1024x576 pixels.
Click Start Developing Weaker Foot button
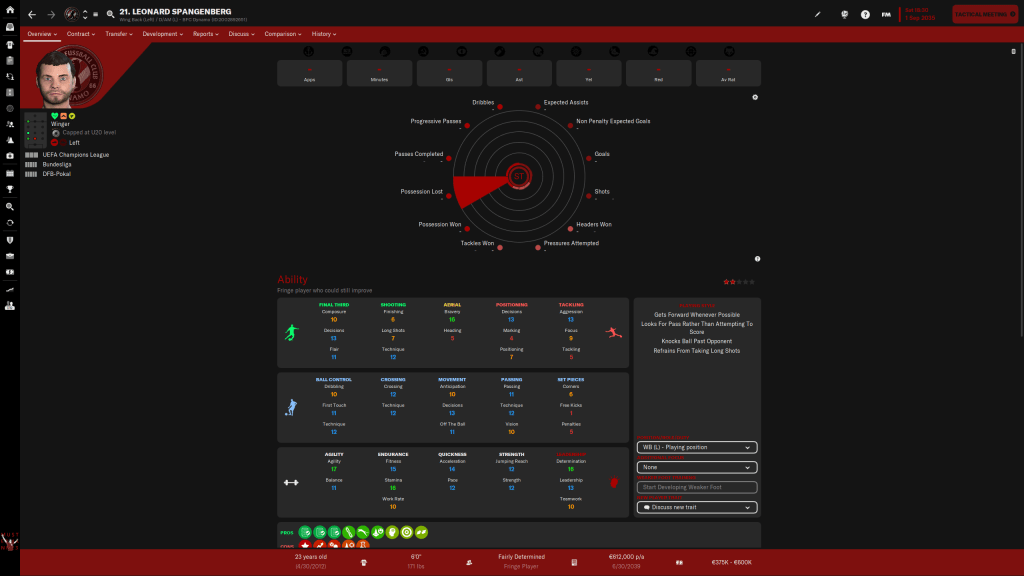coord(696,487)
